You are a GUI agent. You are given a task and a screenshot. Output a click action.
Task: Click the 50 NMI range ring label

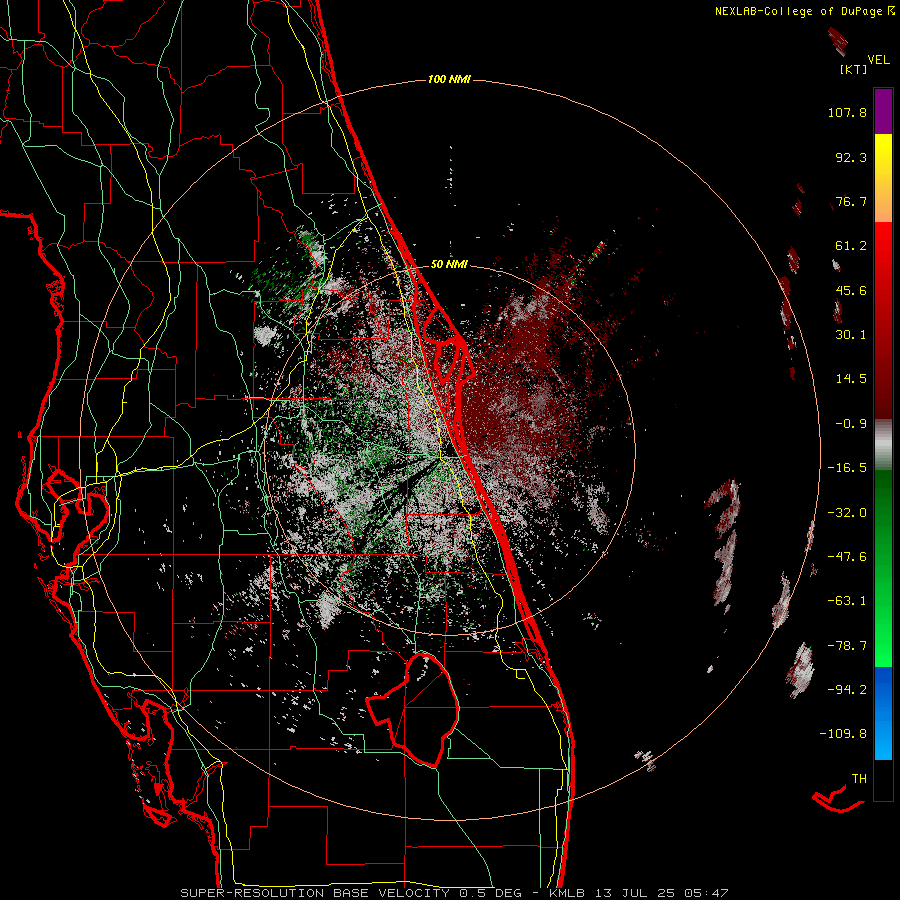[x=449, y=265]
